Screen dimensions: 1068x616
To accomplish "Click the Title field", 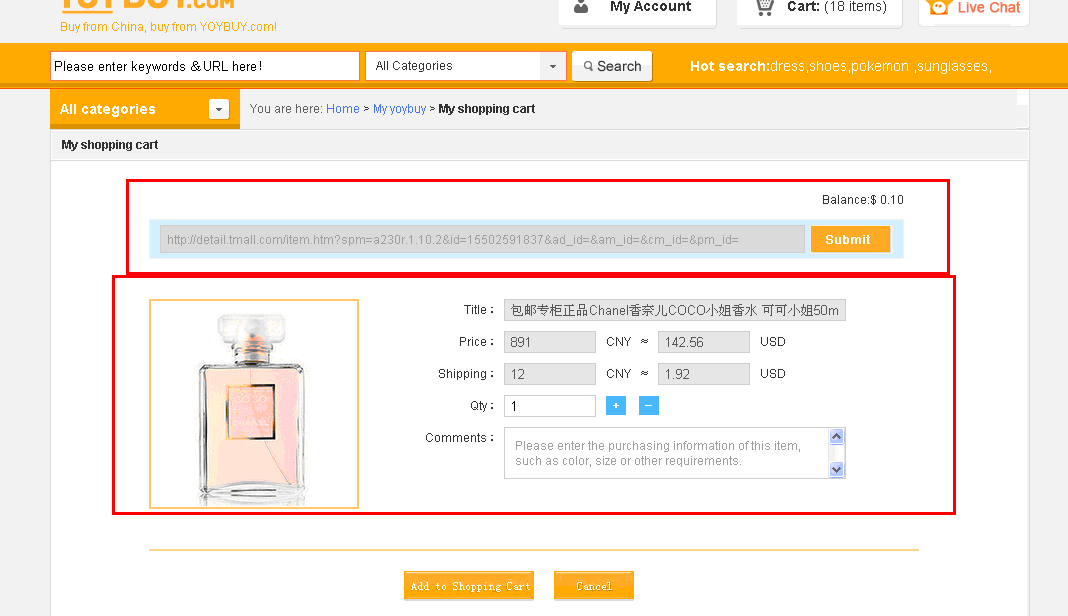I will click(674, 310).
